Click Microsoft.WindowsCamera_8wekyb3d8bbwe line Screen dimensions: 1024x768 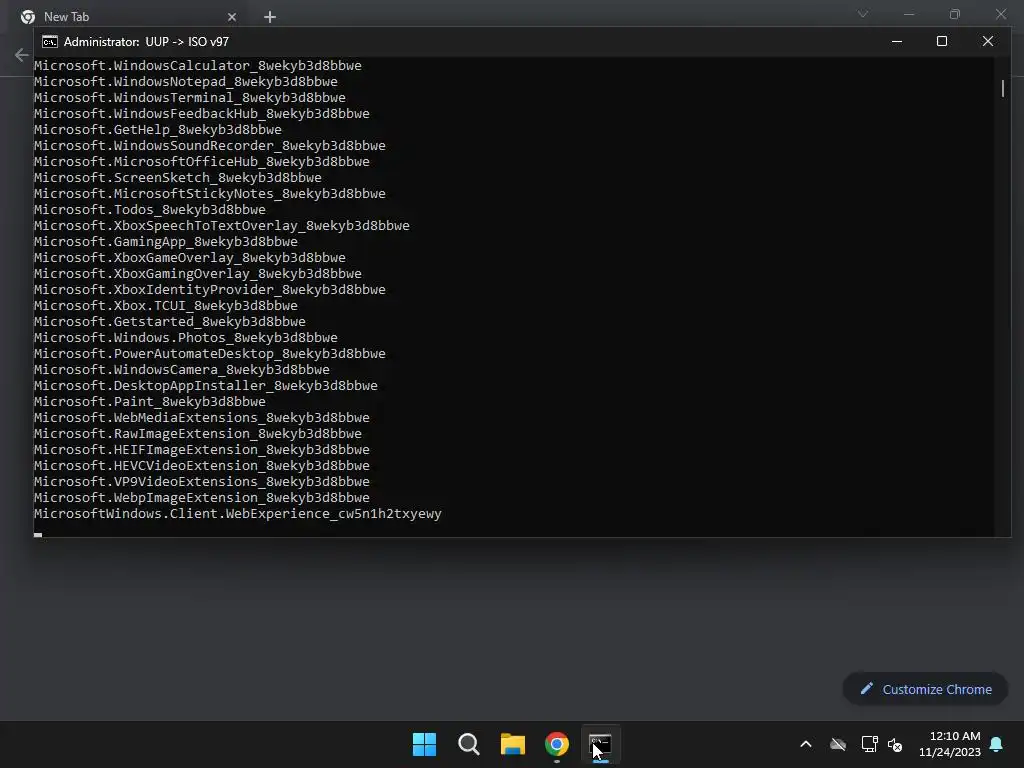click(182, 370)
